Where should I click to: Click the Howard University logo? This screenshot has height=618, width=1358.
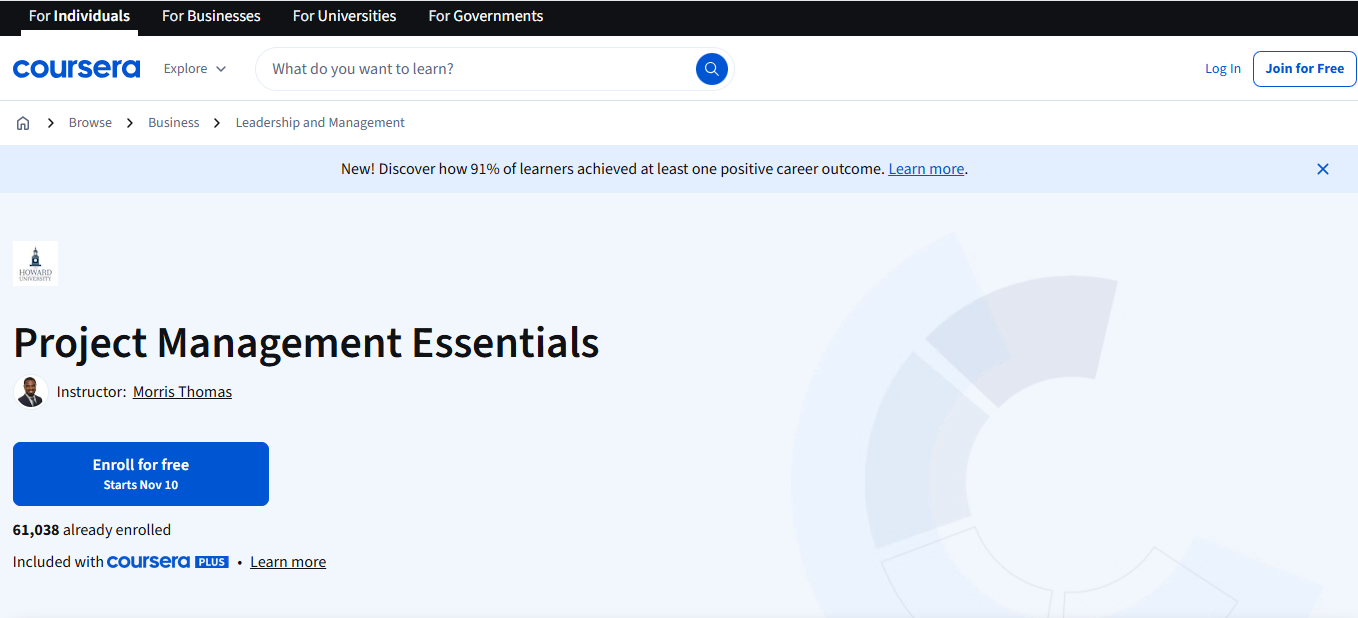[34, 263]
